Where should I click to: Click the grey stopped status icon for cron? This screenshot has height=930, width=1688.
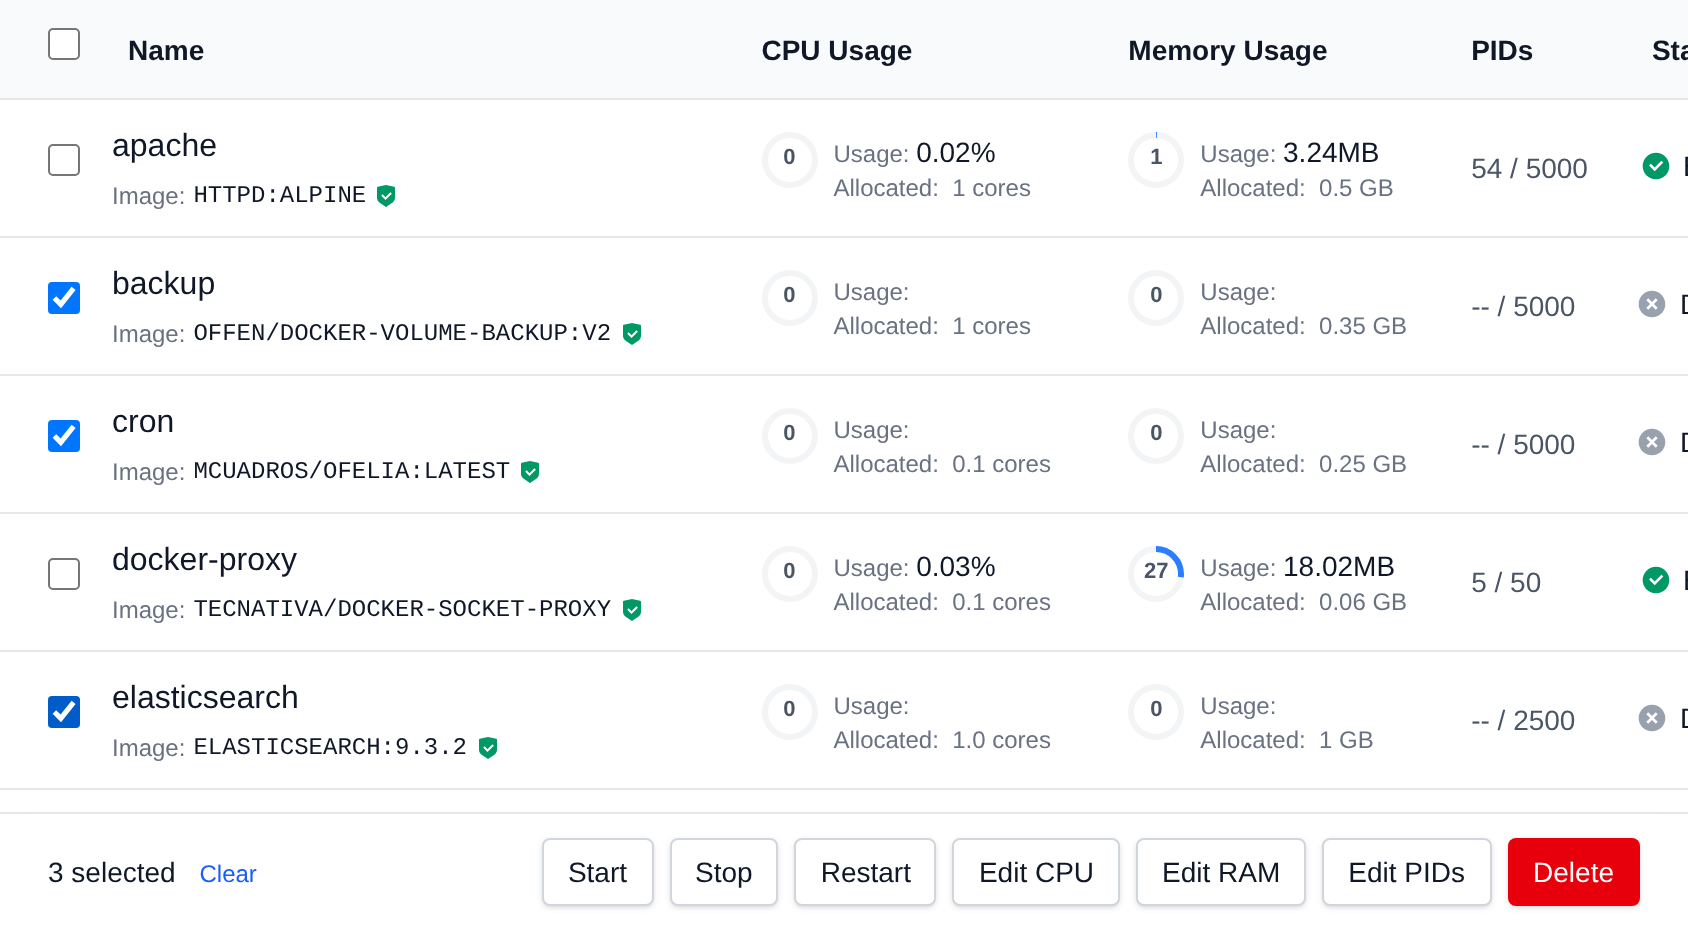pyautogui.click(x=1652, y=442)
